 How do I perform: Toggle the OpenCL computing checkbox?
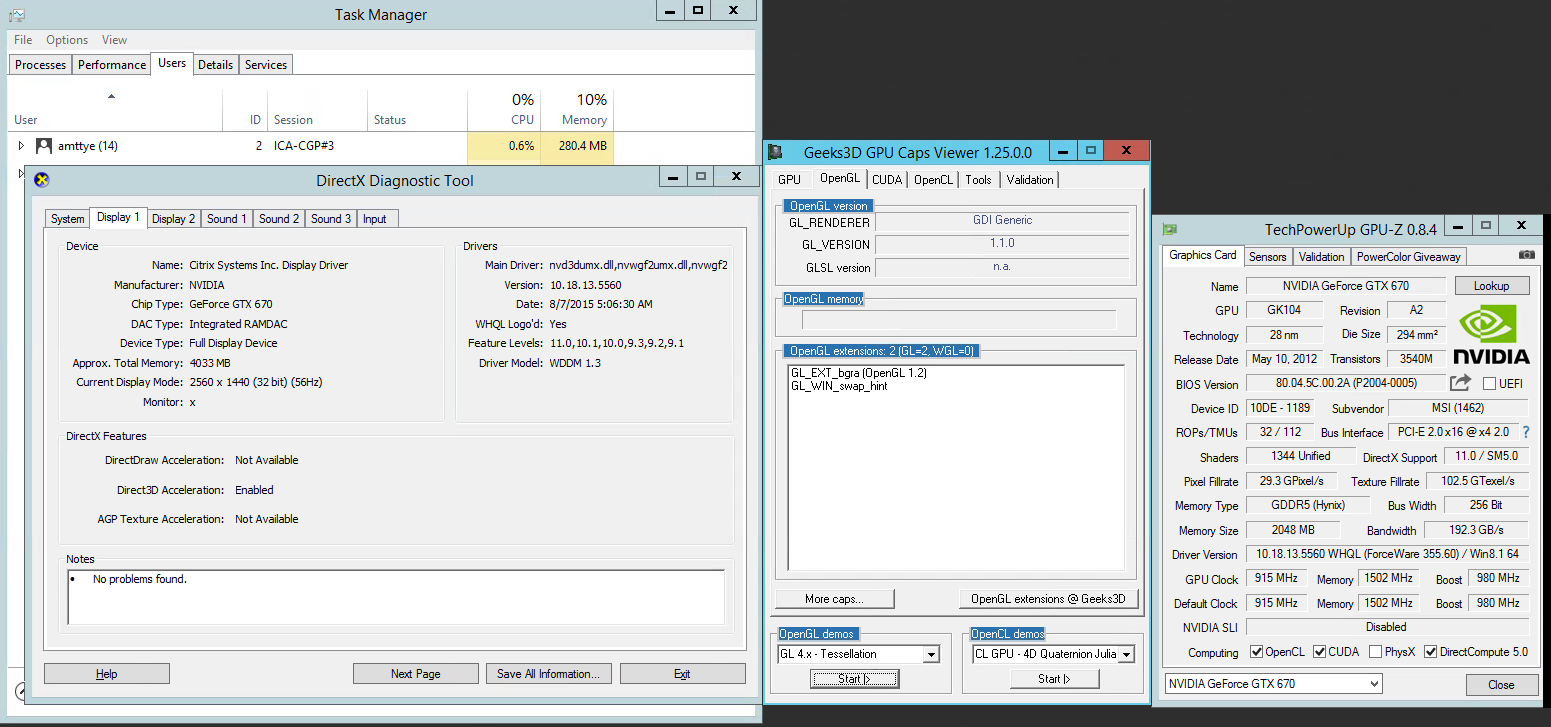(x=1256, y=652)
